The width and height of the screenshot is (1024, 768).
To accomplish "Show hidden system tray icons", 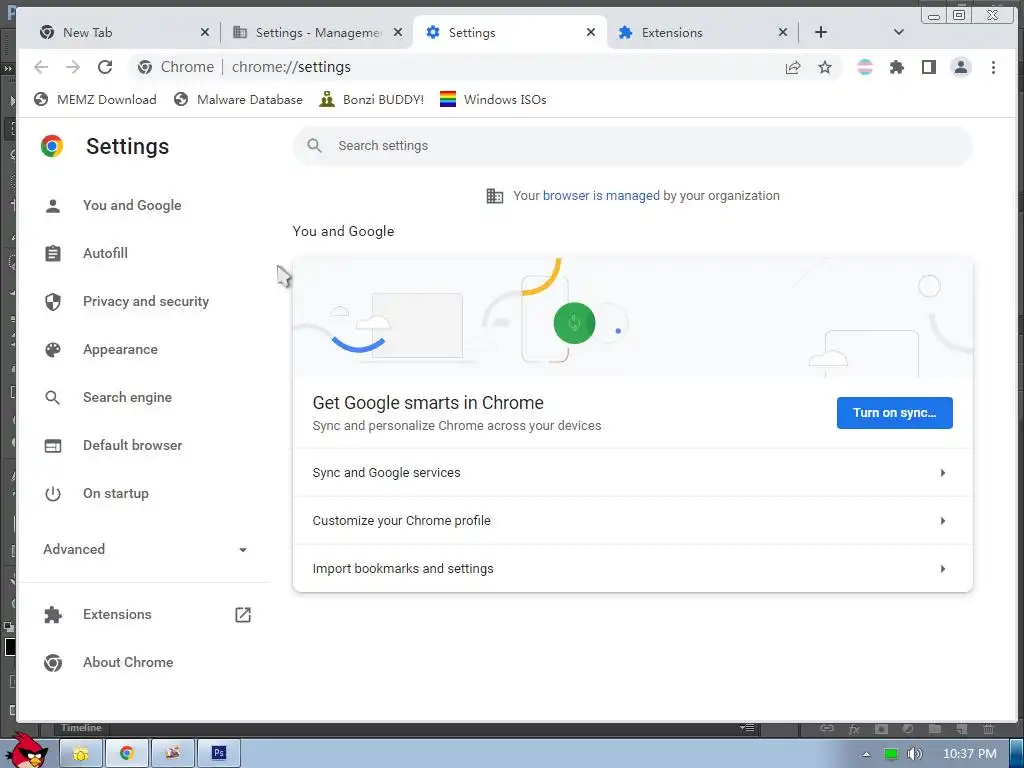I will pos(866,754).
